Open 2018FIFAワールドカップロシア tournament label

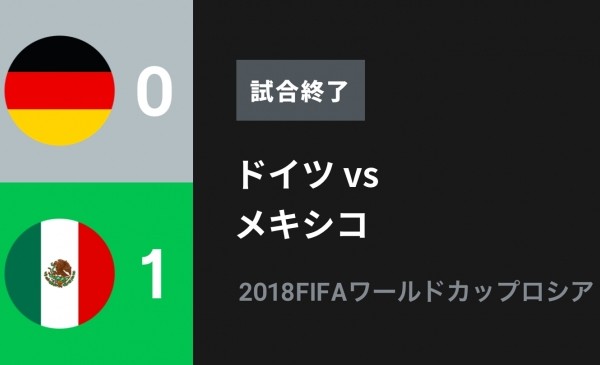click(x=416, y=292)
